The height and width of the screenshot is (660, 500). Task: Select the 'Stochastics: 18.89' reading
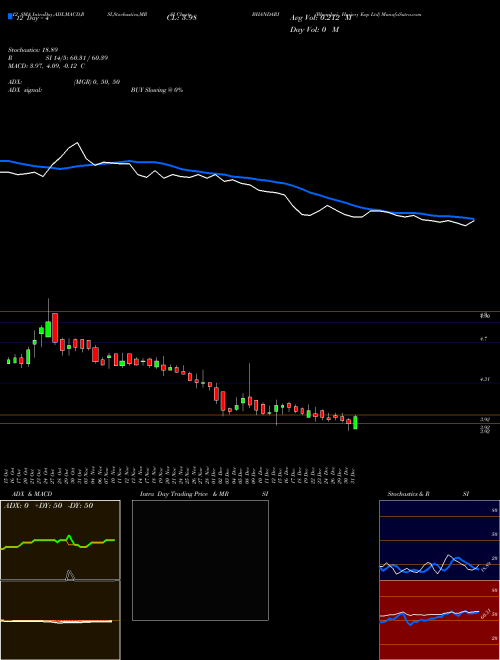click(x=33, y=50)
